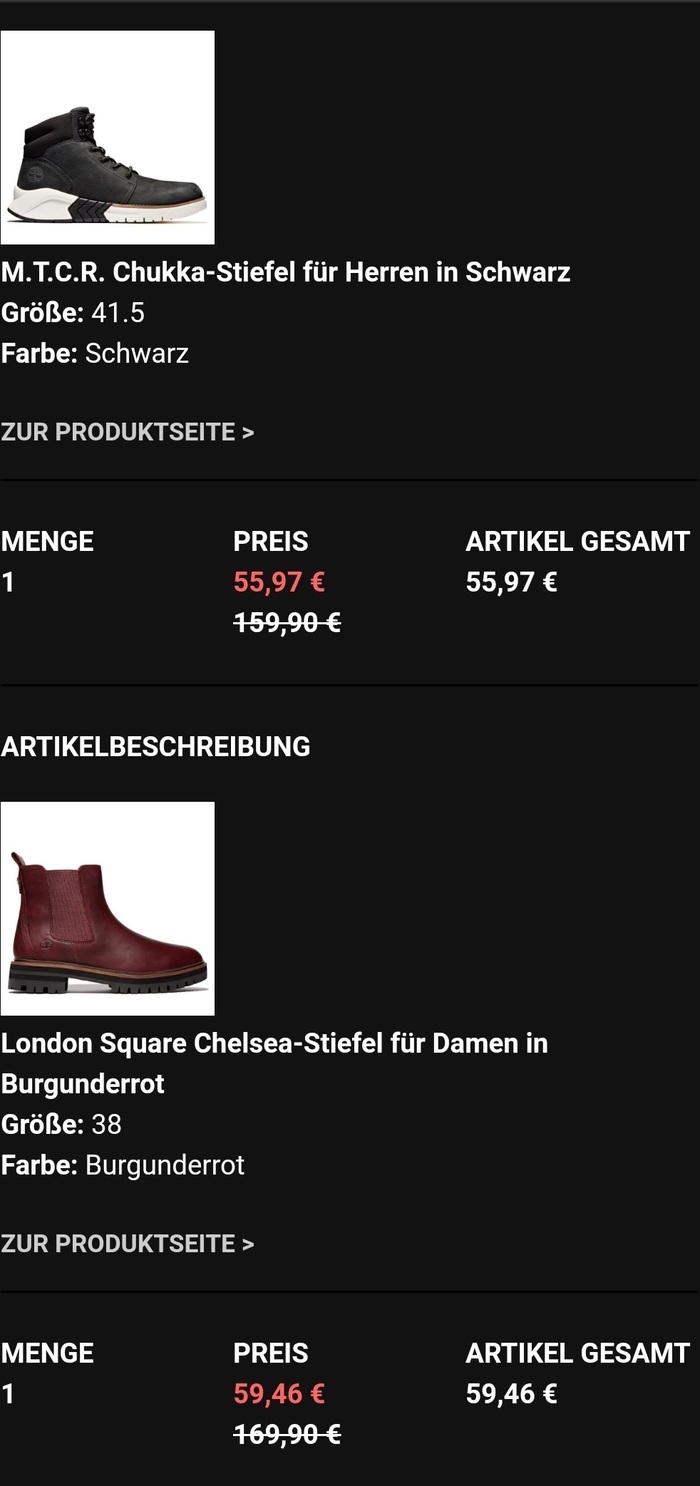
Task: Click the red sale price 59,46 €
Action: (x=279, y=1394)
